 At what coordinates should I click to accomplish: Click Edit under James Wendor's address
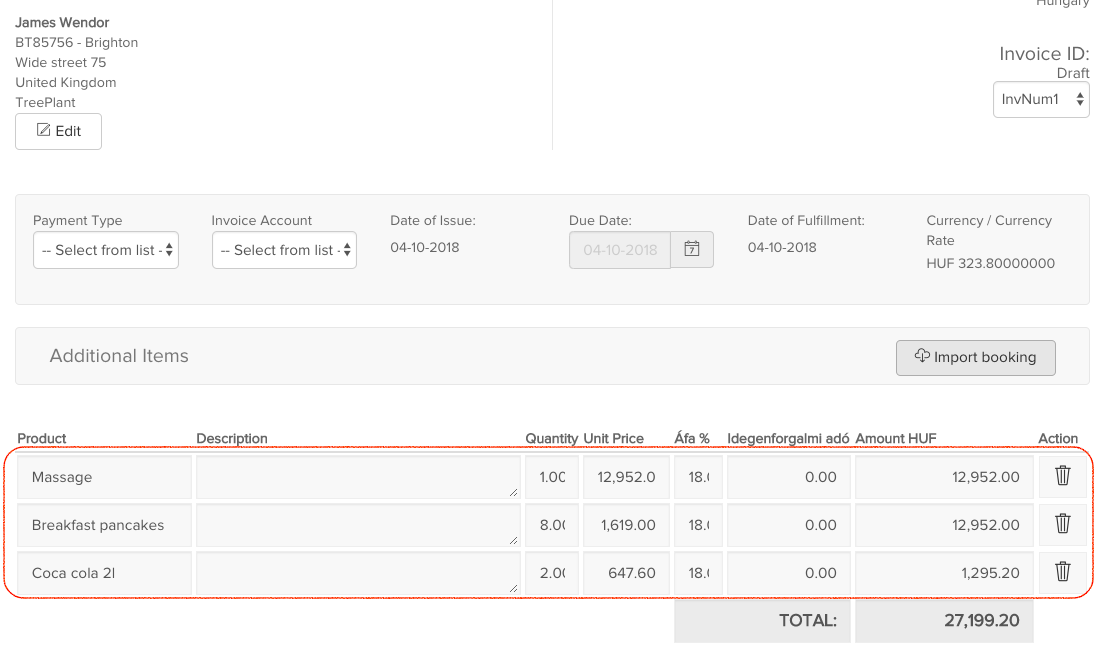point(58,131)
